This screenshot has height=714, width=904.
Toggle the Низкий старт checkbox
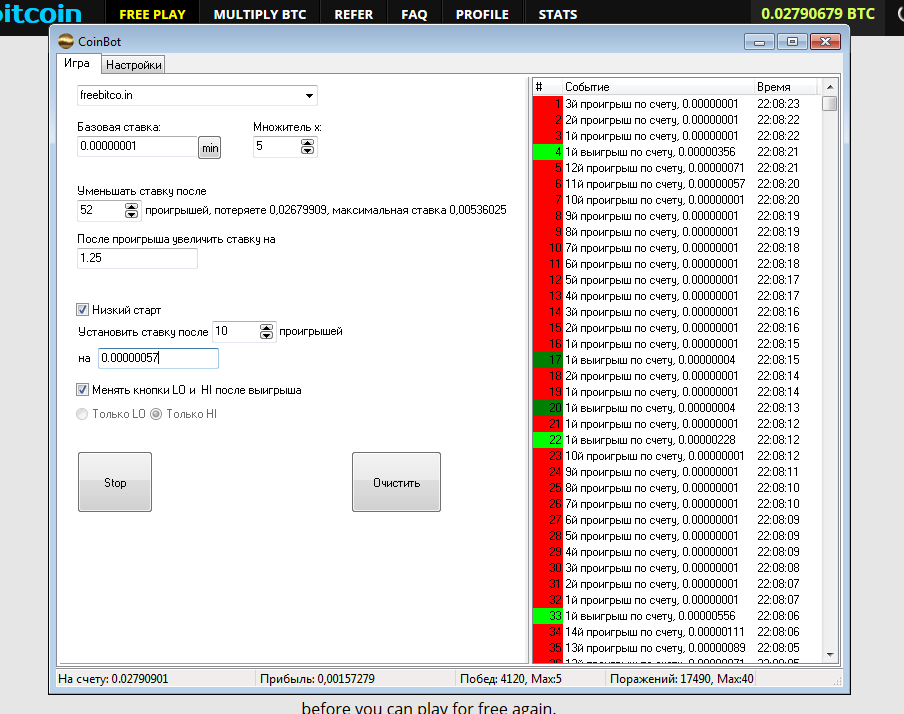coord(82,310)
